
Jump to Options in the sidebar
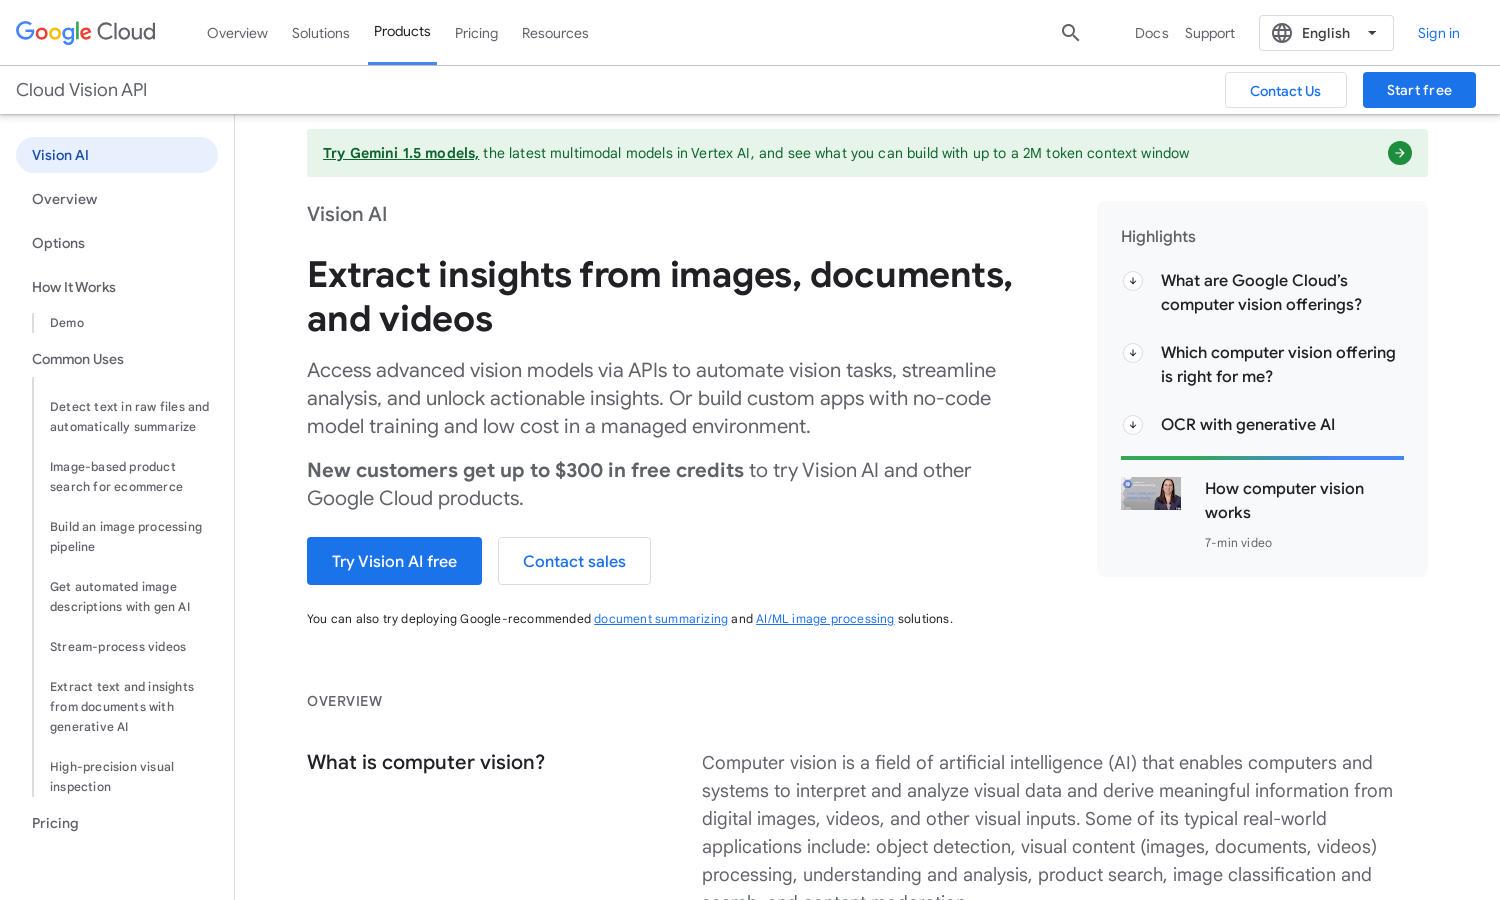coord(58,243)
